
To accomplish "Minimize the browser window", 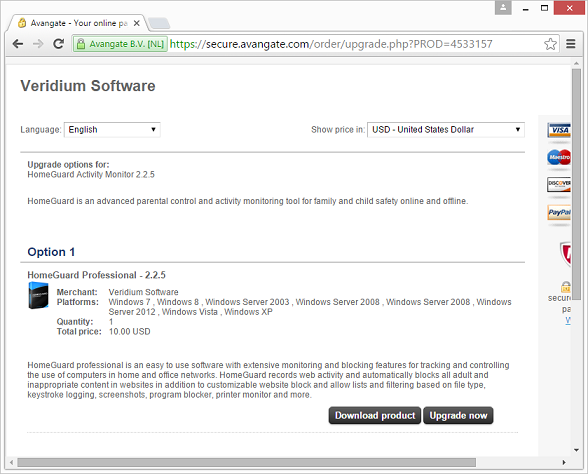I will (x=526, y=8).
